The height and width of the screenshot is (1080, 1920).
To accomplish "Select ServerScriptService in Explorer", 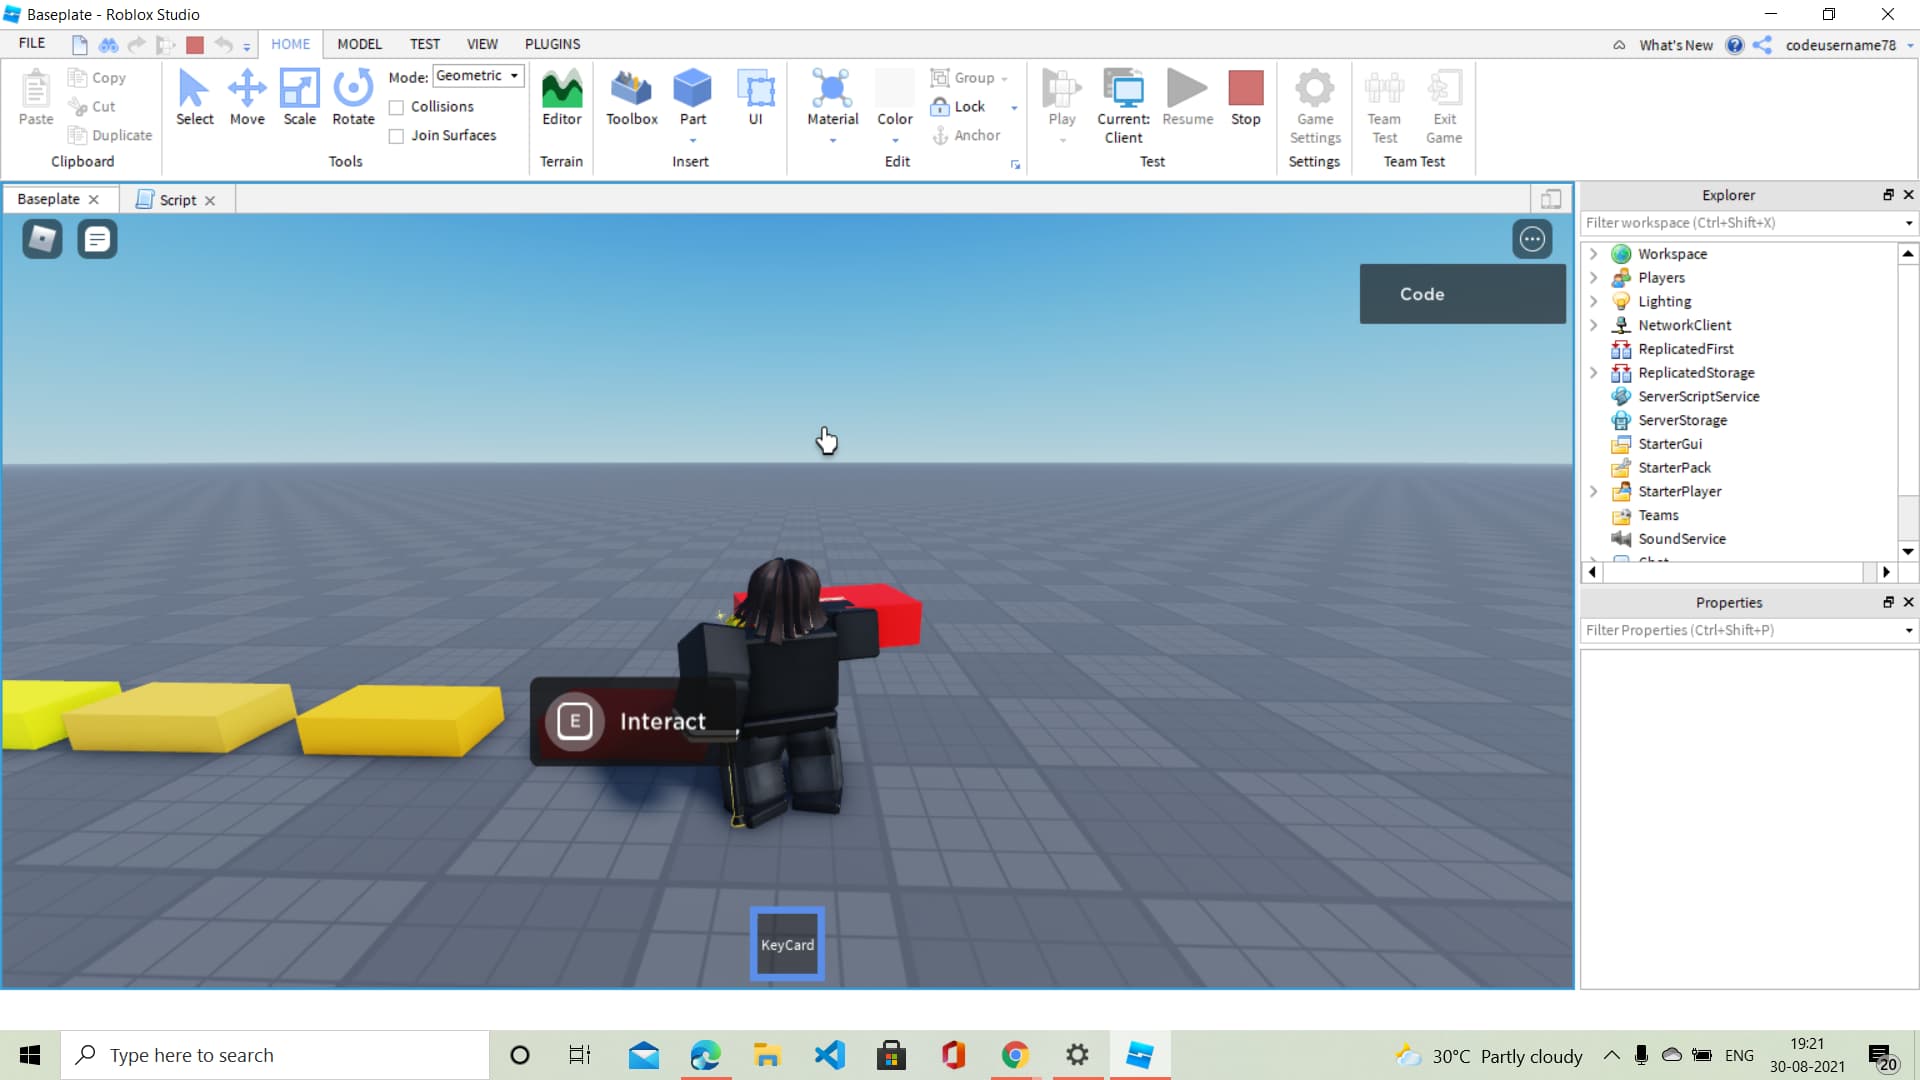I will click(1698, 396).
